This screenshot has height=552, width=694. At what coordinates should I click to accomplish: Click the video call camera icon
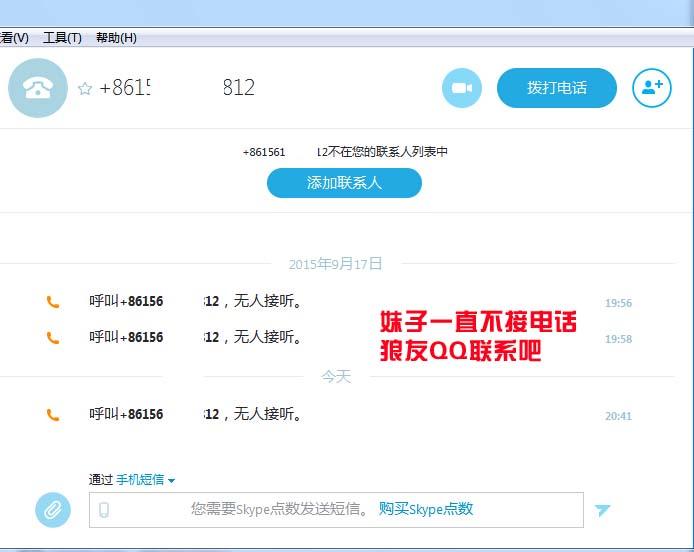462,88
